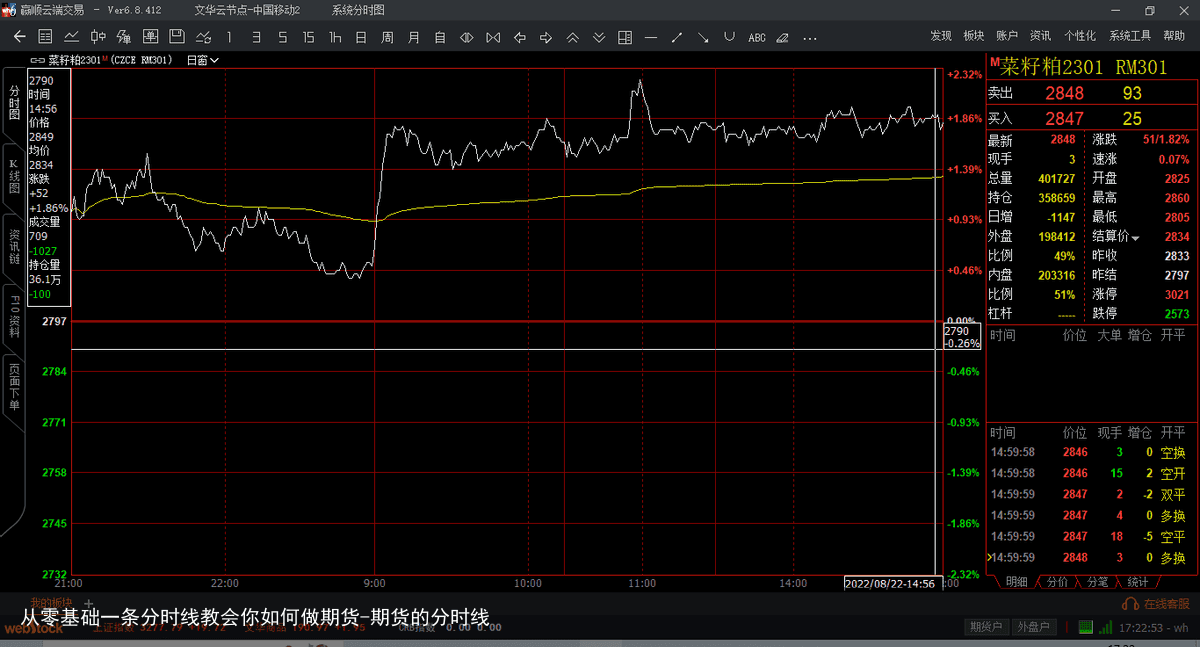Open the K线图 side tab
This screenshot has width=1200, height=647.
pos(14,177)
